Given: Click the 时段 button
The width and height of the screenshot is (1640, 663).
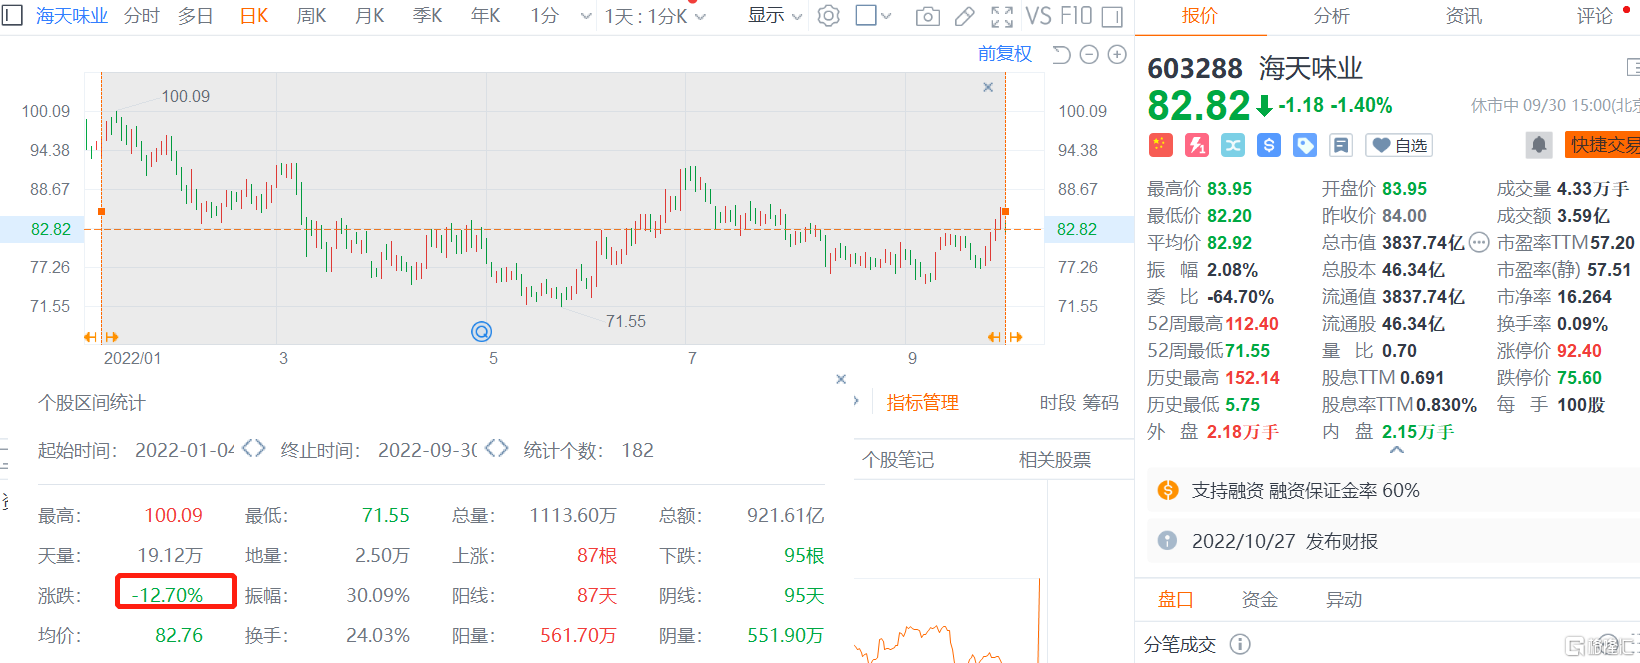Looking at the screenshot, I should click(x=1058, y=402).
